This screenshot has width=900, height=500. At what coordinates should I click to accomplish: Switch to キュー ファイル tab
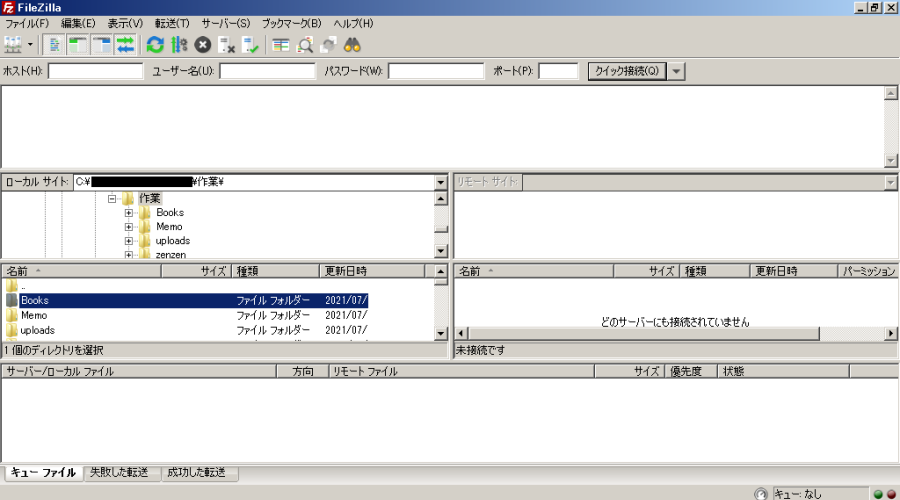pos(44,472)
